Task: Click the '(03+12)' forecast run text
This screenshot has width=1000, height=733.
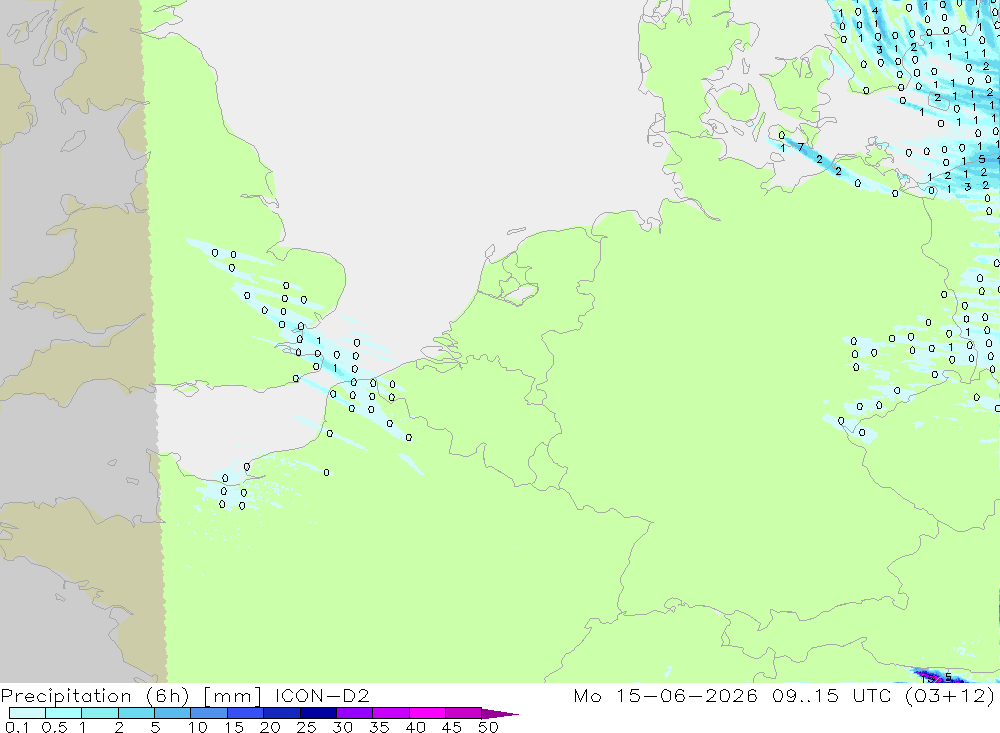Action: click(950, 696)
